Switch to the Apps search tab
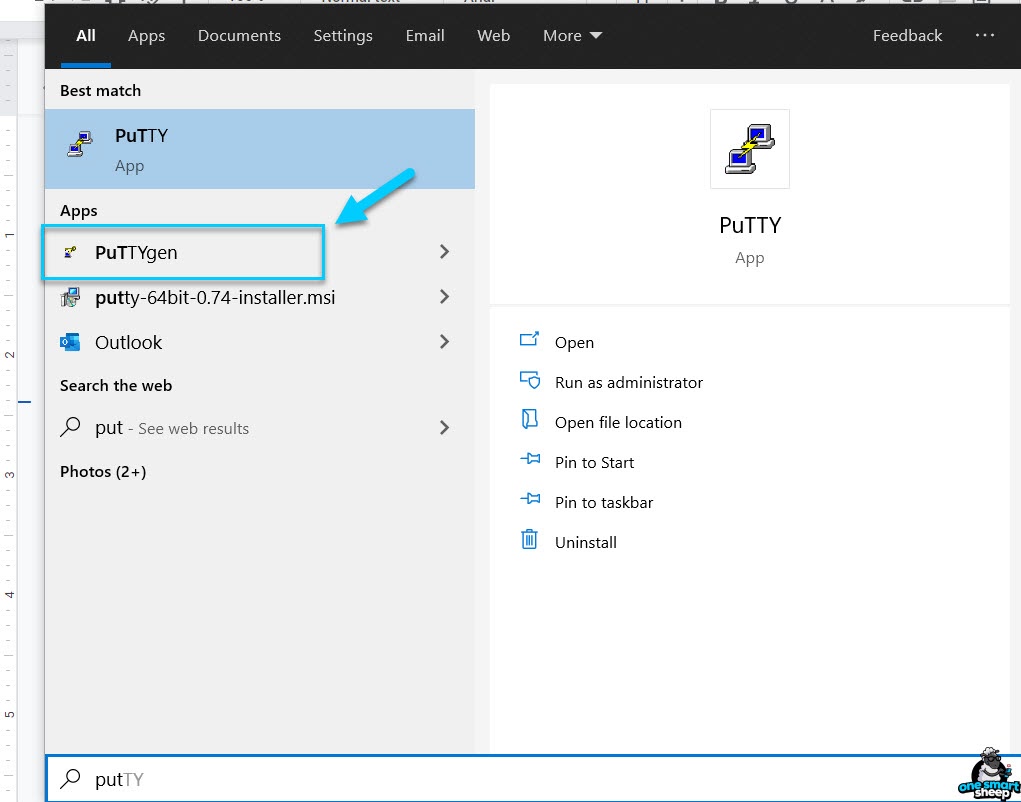 pos(147,36)
